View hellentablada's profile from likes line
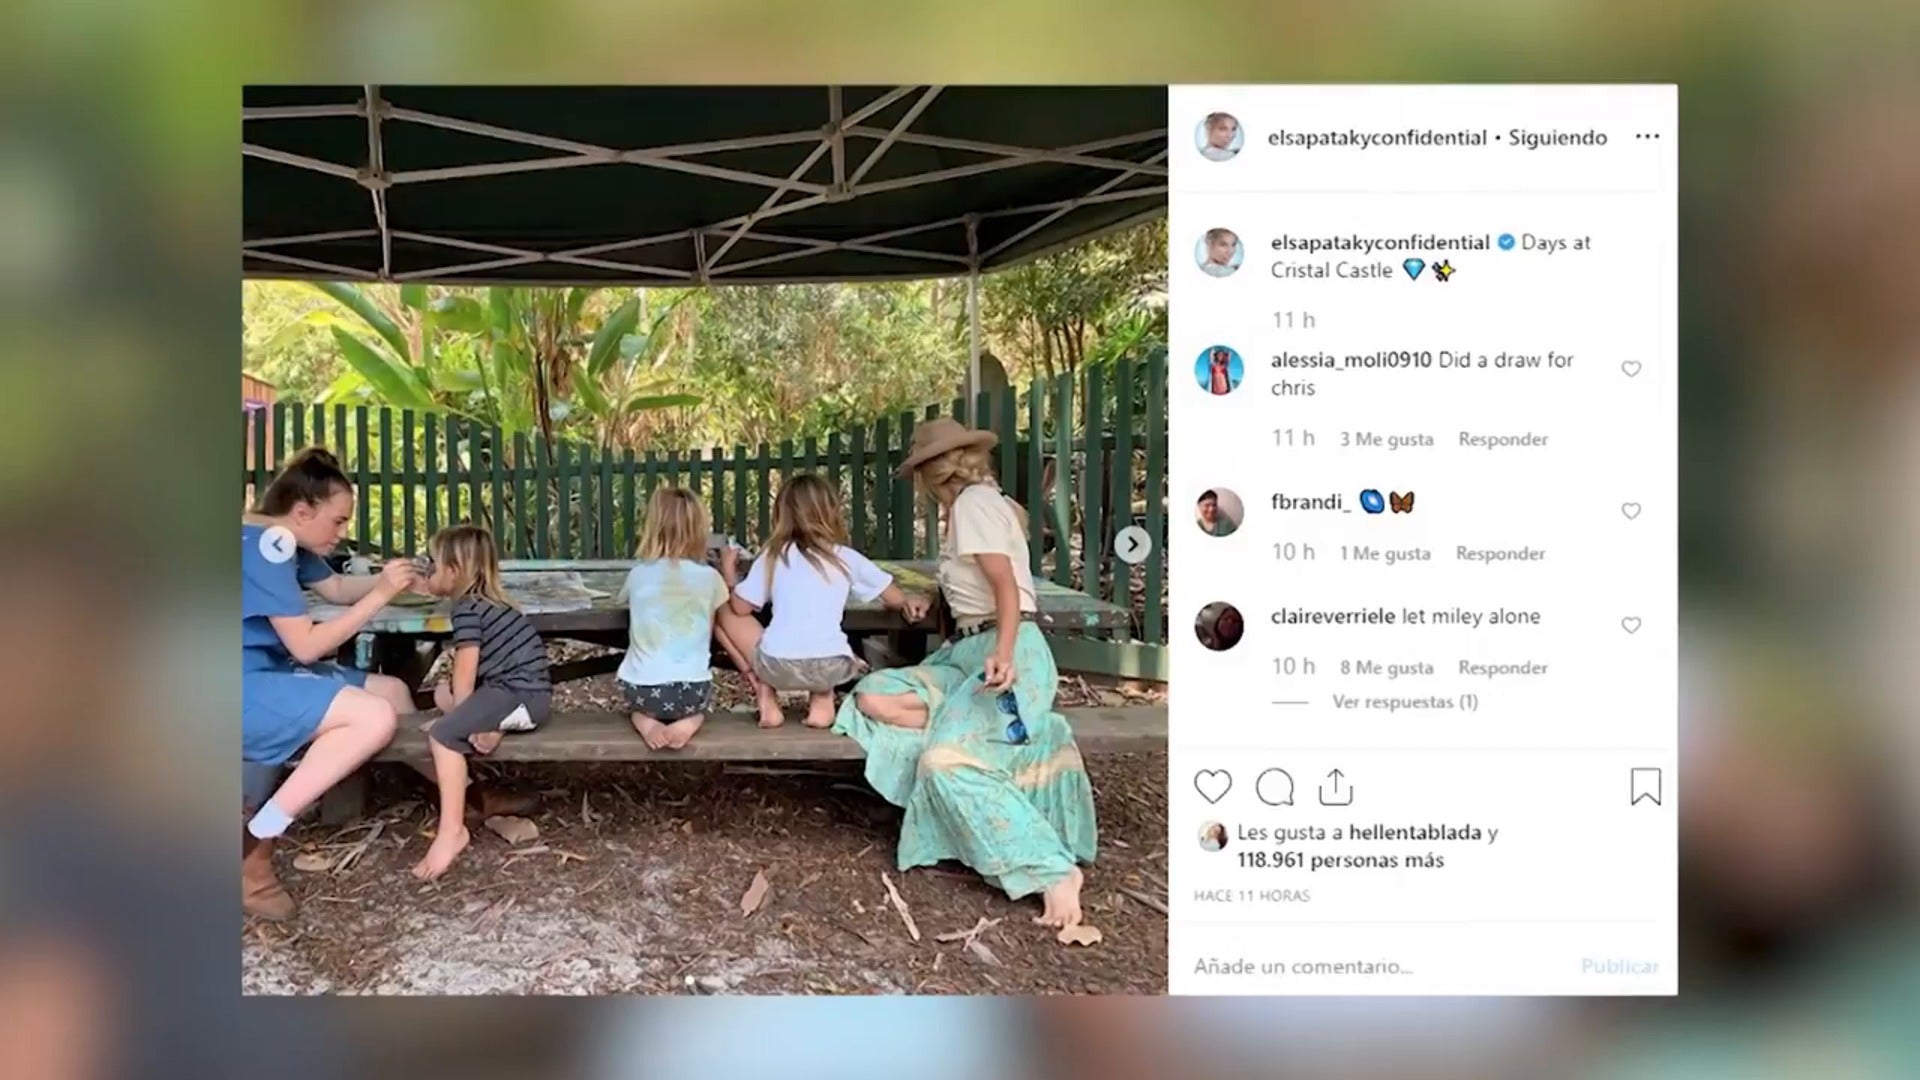The width and height of the screenshot is (1920, 1080). pyautogui.click(x=1412, y=832)
